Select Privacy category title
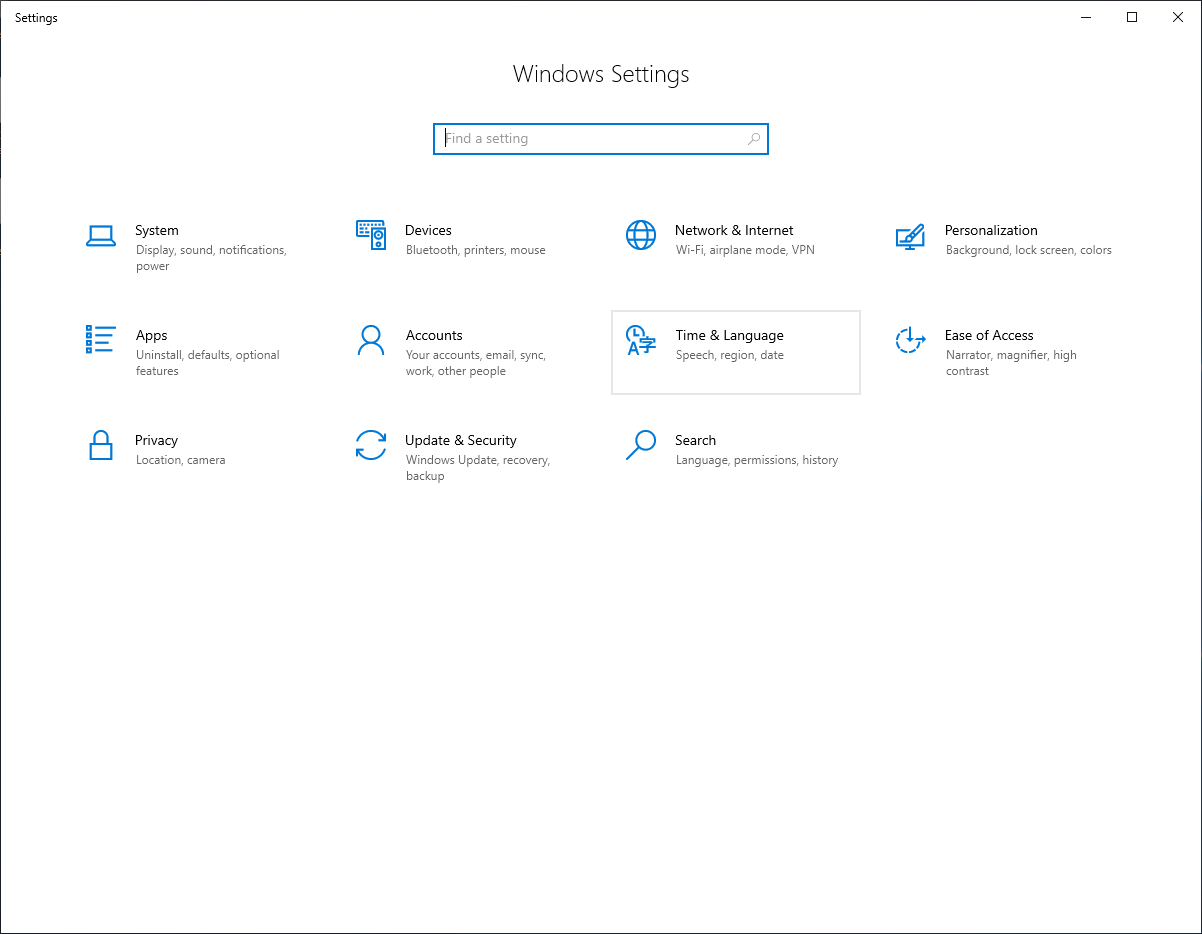The height and width of the screenshot is (934, 1202). point(156,440)
